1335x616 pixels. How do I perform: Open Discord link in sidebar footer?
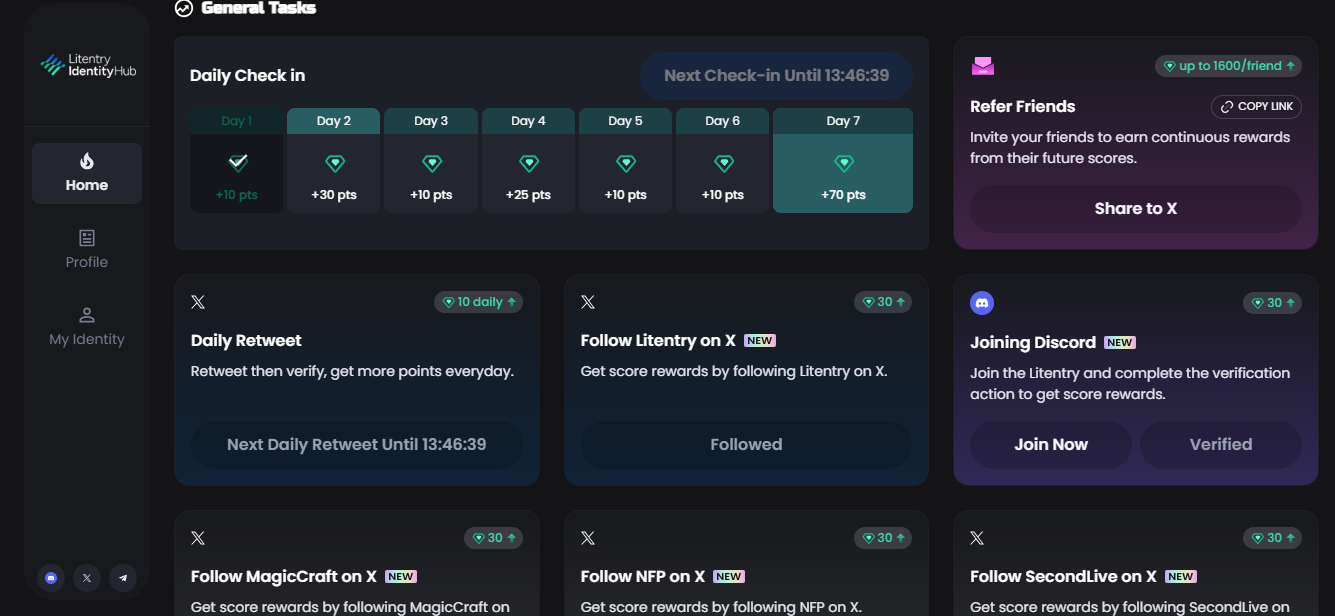coord(51,577)
